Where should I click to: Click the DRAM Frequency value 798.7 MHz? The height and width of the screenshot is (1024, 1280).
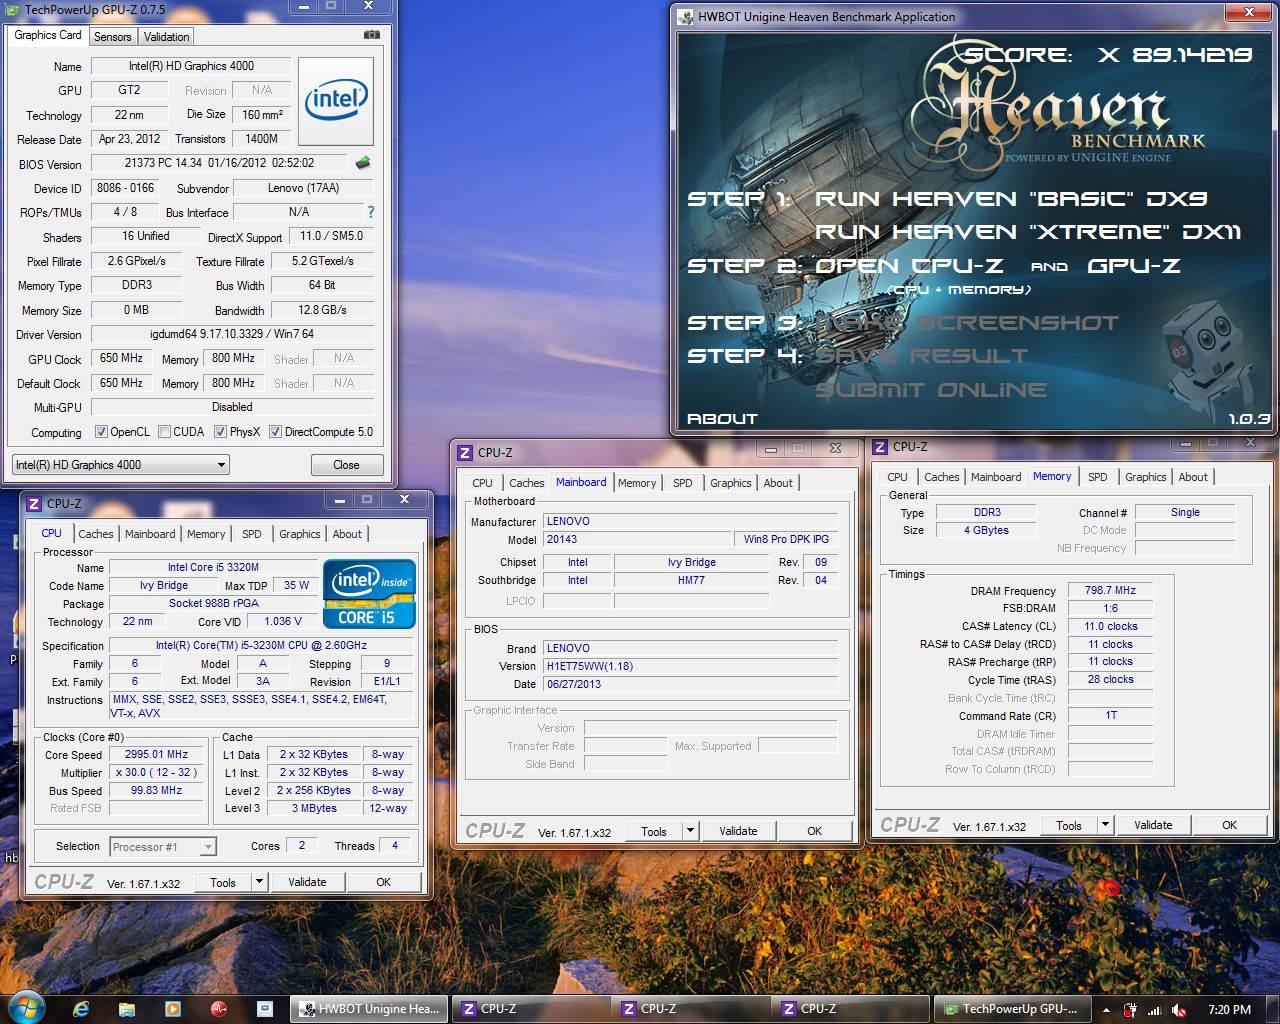click(x=1110, y=591)
